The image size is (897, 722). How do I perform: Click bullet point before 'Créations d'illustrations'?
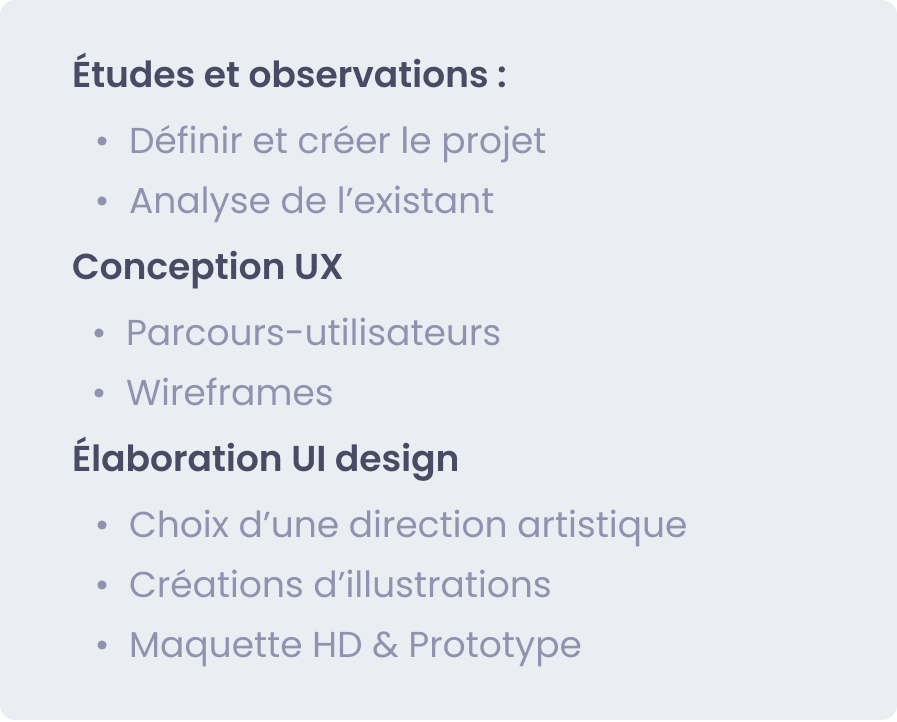[x=102, y=585]
